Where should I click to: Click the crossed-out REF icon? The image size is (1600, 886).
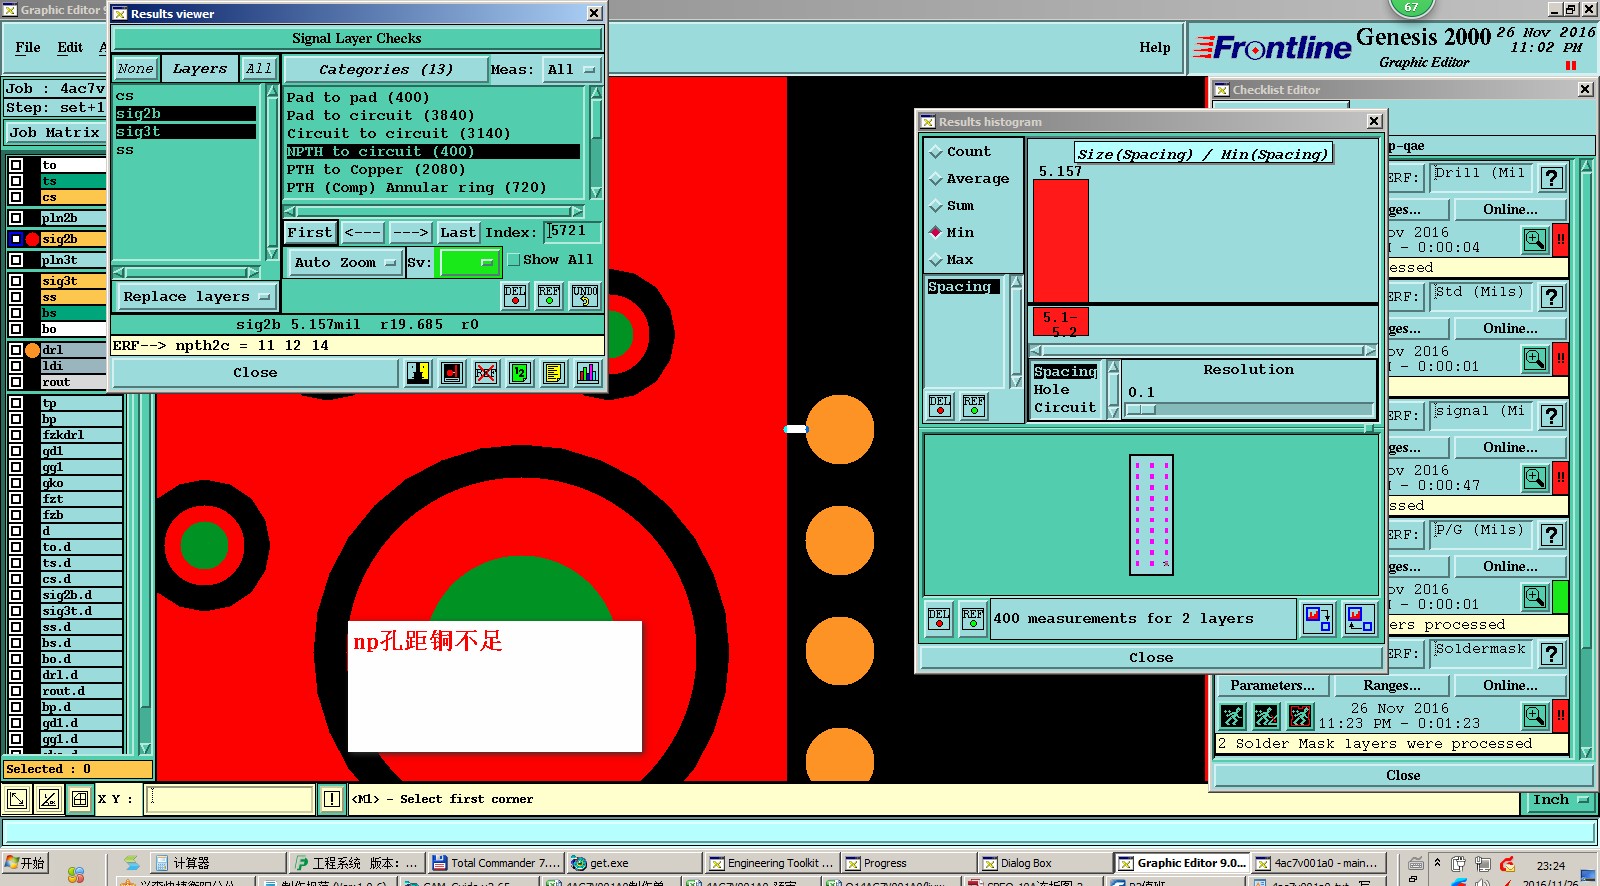coord(486,373)
